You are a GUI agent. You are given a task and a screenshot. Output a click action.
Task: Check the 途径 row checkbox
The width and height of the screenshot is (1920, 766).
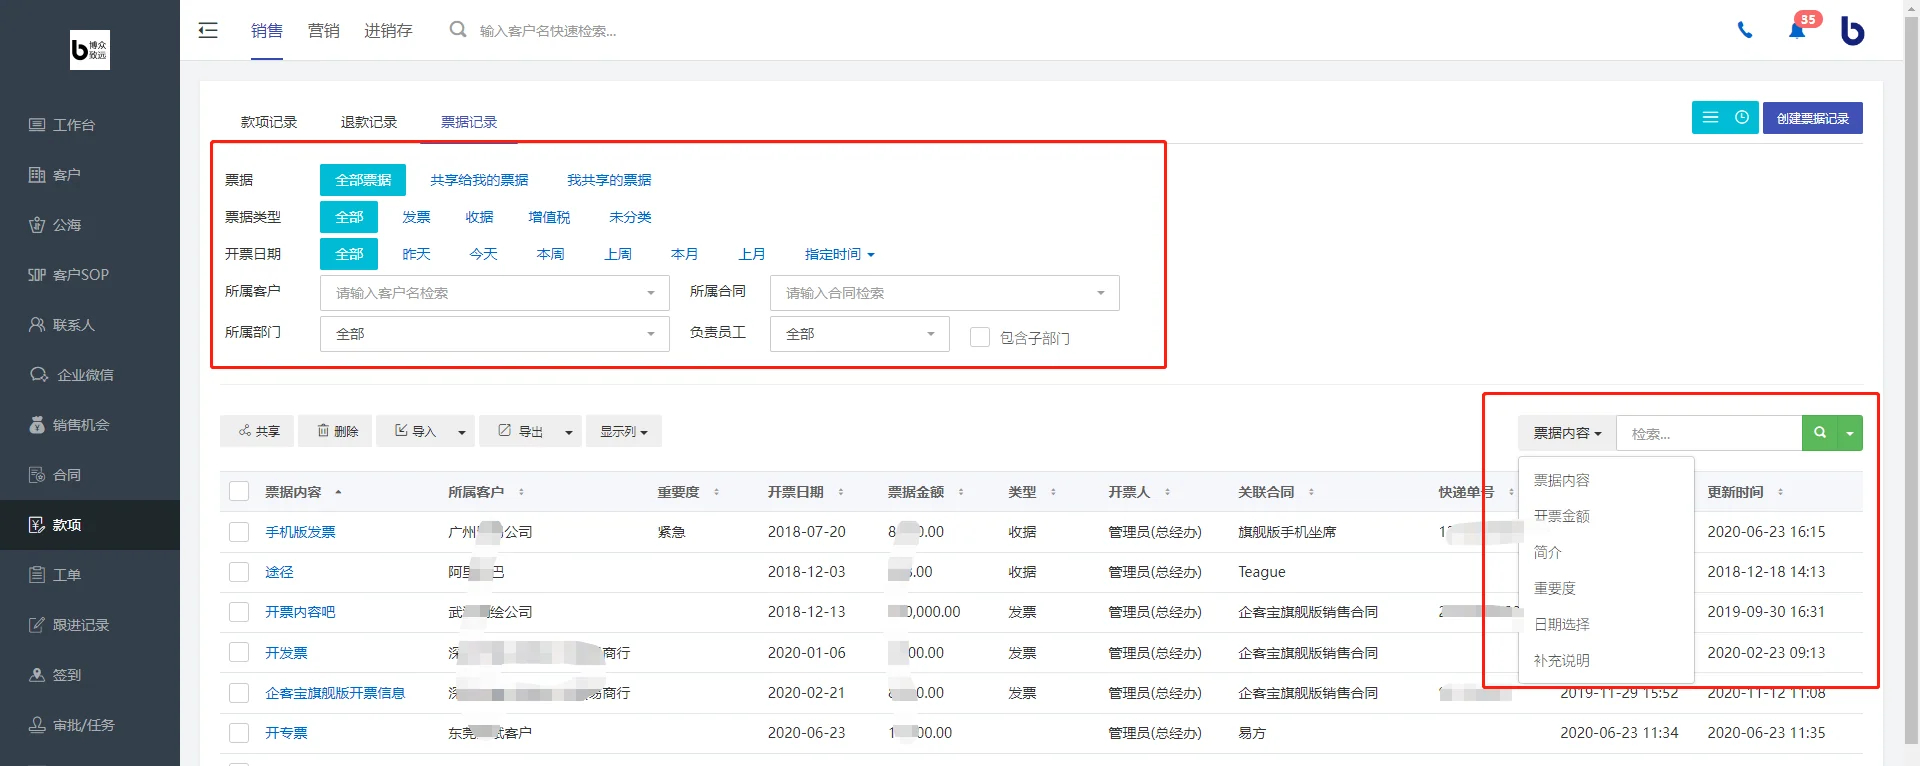239,572
